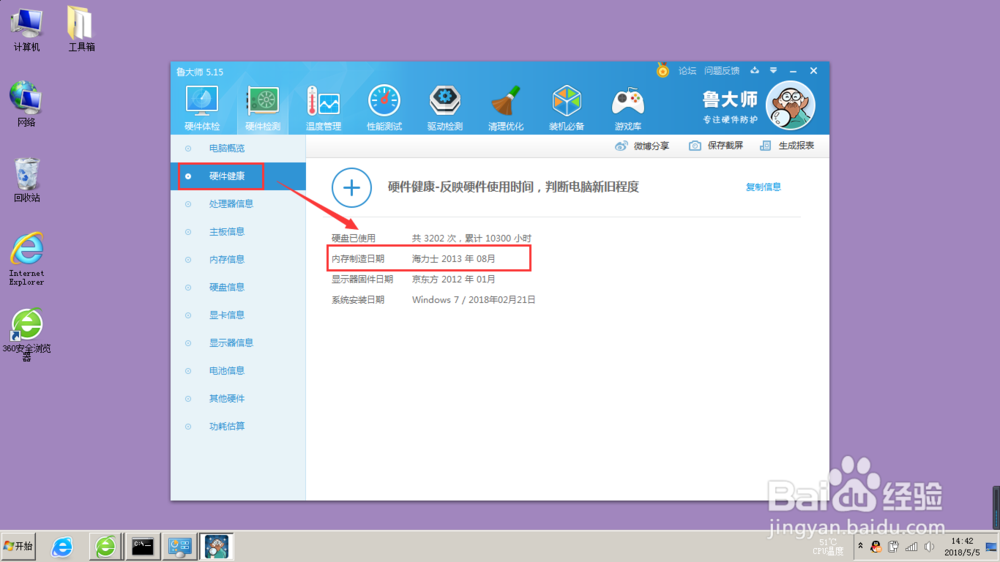Click 360 browser taskbar icon
Screen dimensions: 1000x562
105,547
